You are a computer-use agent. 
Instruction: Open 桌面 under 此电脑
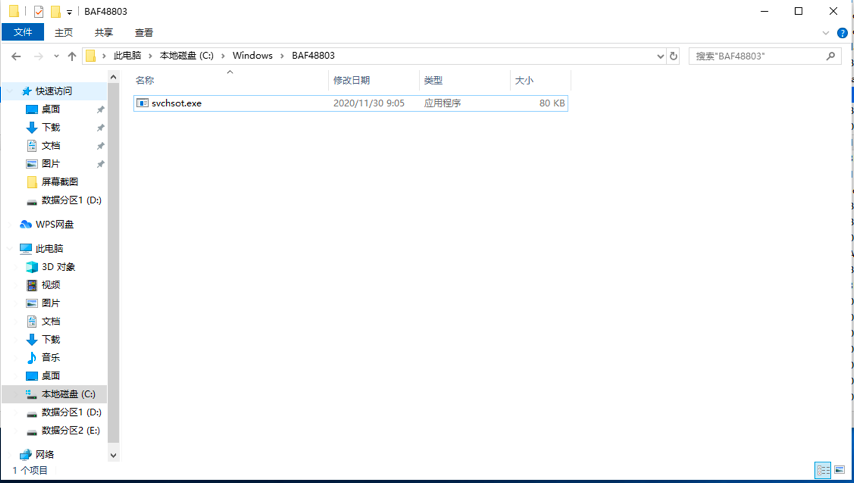[51, 376]
